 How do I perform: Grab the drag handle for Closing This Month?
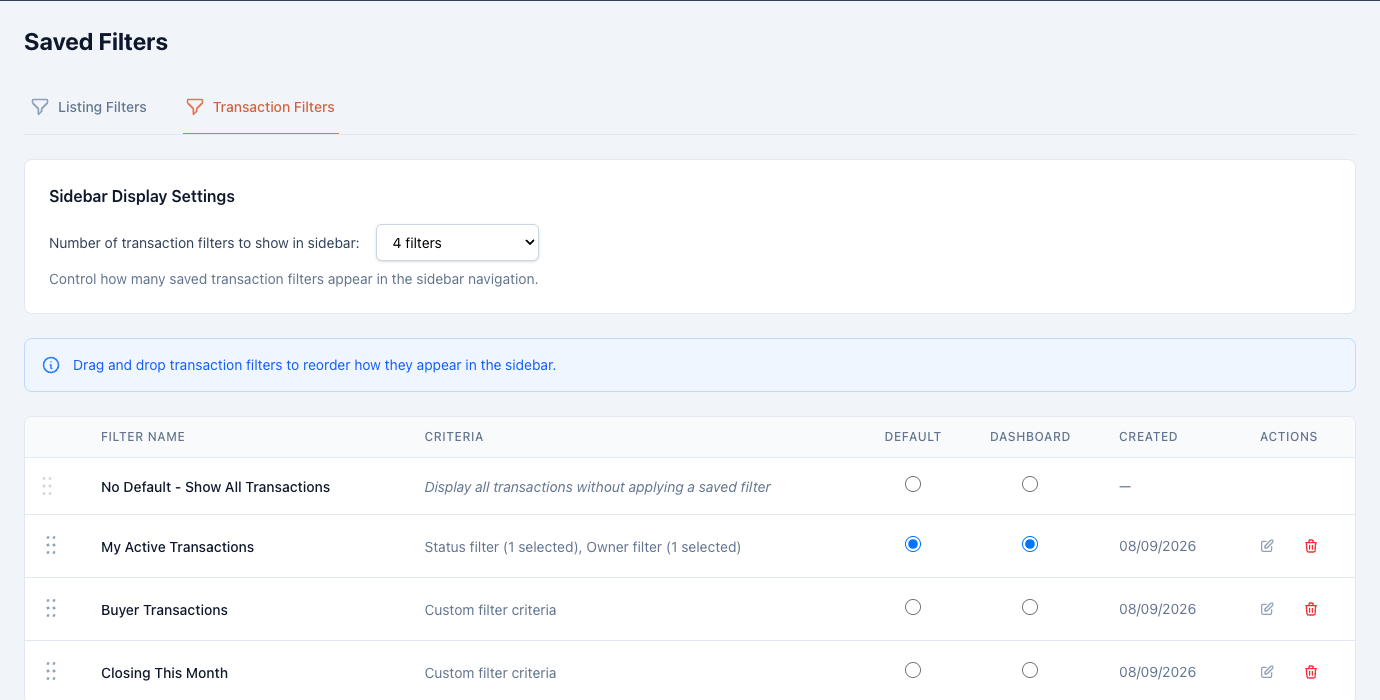click(51, 671)
